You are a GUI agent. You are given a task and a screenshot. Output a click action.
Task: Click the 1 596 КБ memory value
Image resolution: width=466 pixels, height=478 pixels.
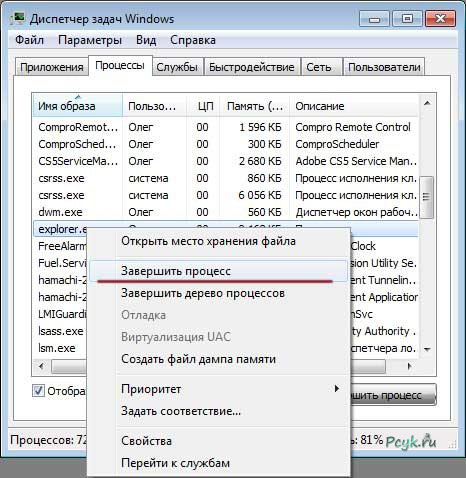click(x=260, y=127)
